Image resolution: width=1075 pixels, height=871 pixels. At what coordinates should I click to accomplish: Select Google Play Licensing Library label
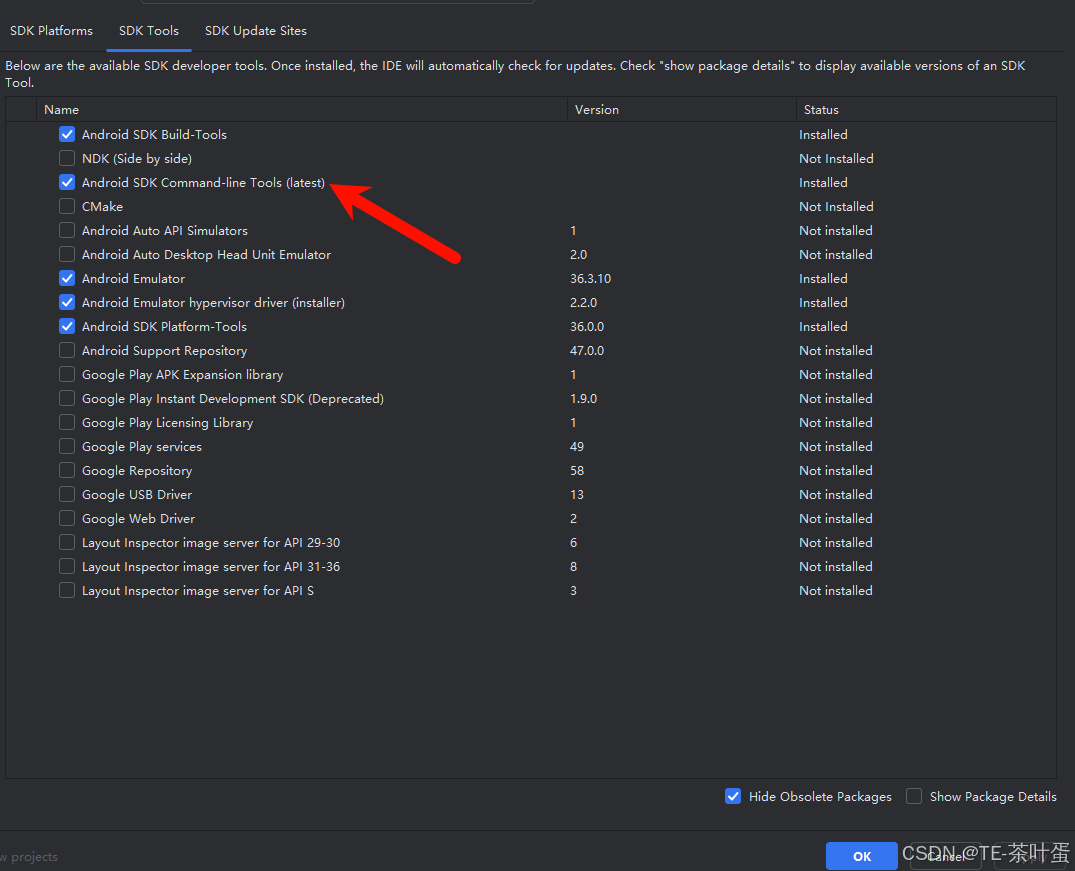point(167,422)
